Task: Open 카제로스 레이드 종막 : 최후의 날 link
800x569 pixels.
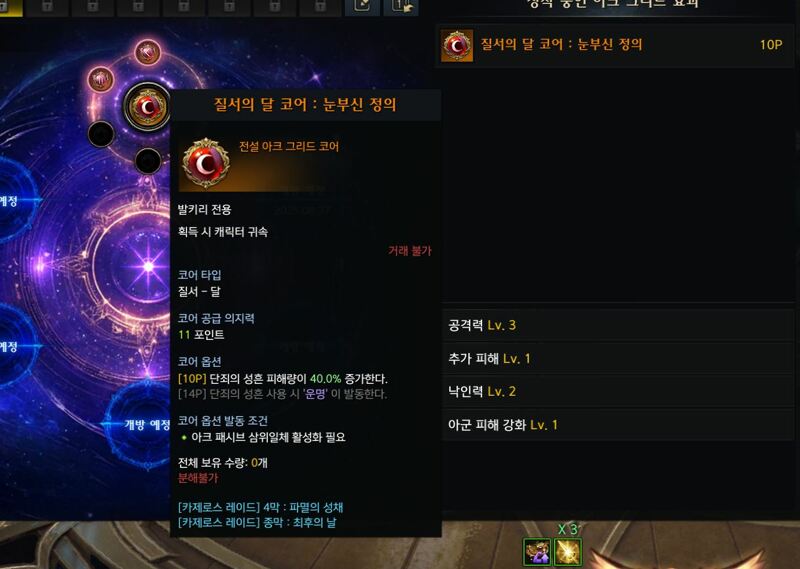Action: coord(257,523)
